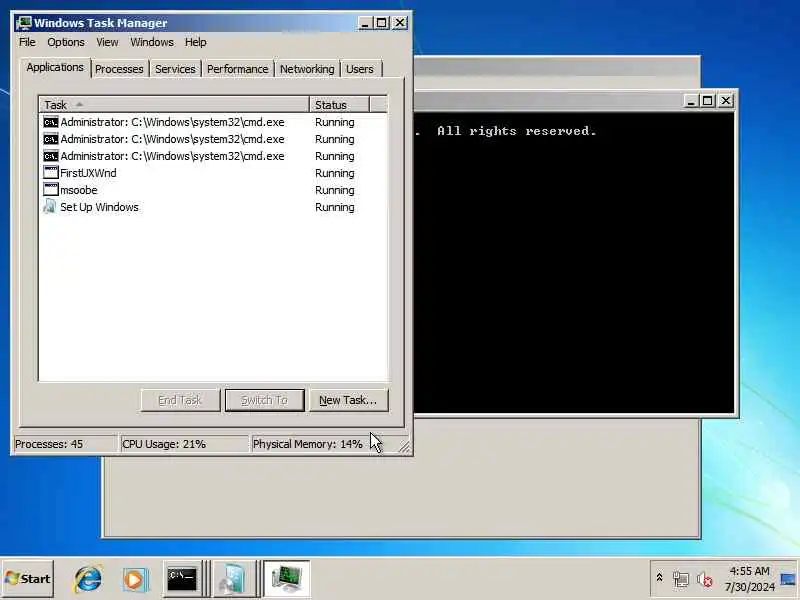Open the clock showing 4:55 AM

(x=749, y=579)
